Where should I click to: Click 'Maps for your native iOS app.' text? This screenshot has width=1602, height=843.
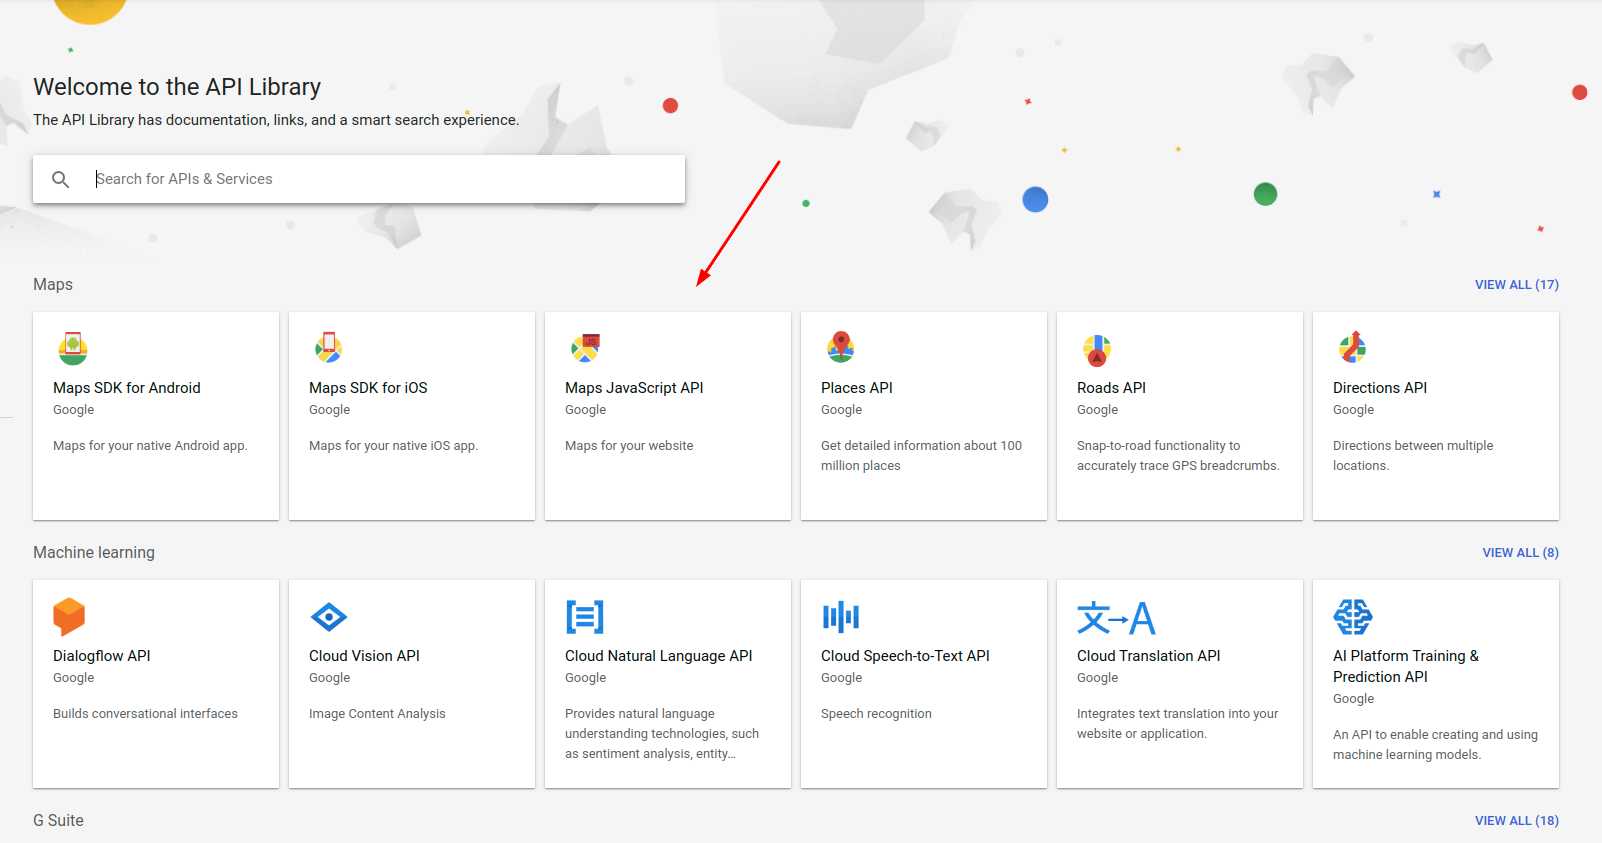(x=393, y=446)
